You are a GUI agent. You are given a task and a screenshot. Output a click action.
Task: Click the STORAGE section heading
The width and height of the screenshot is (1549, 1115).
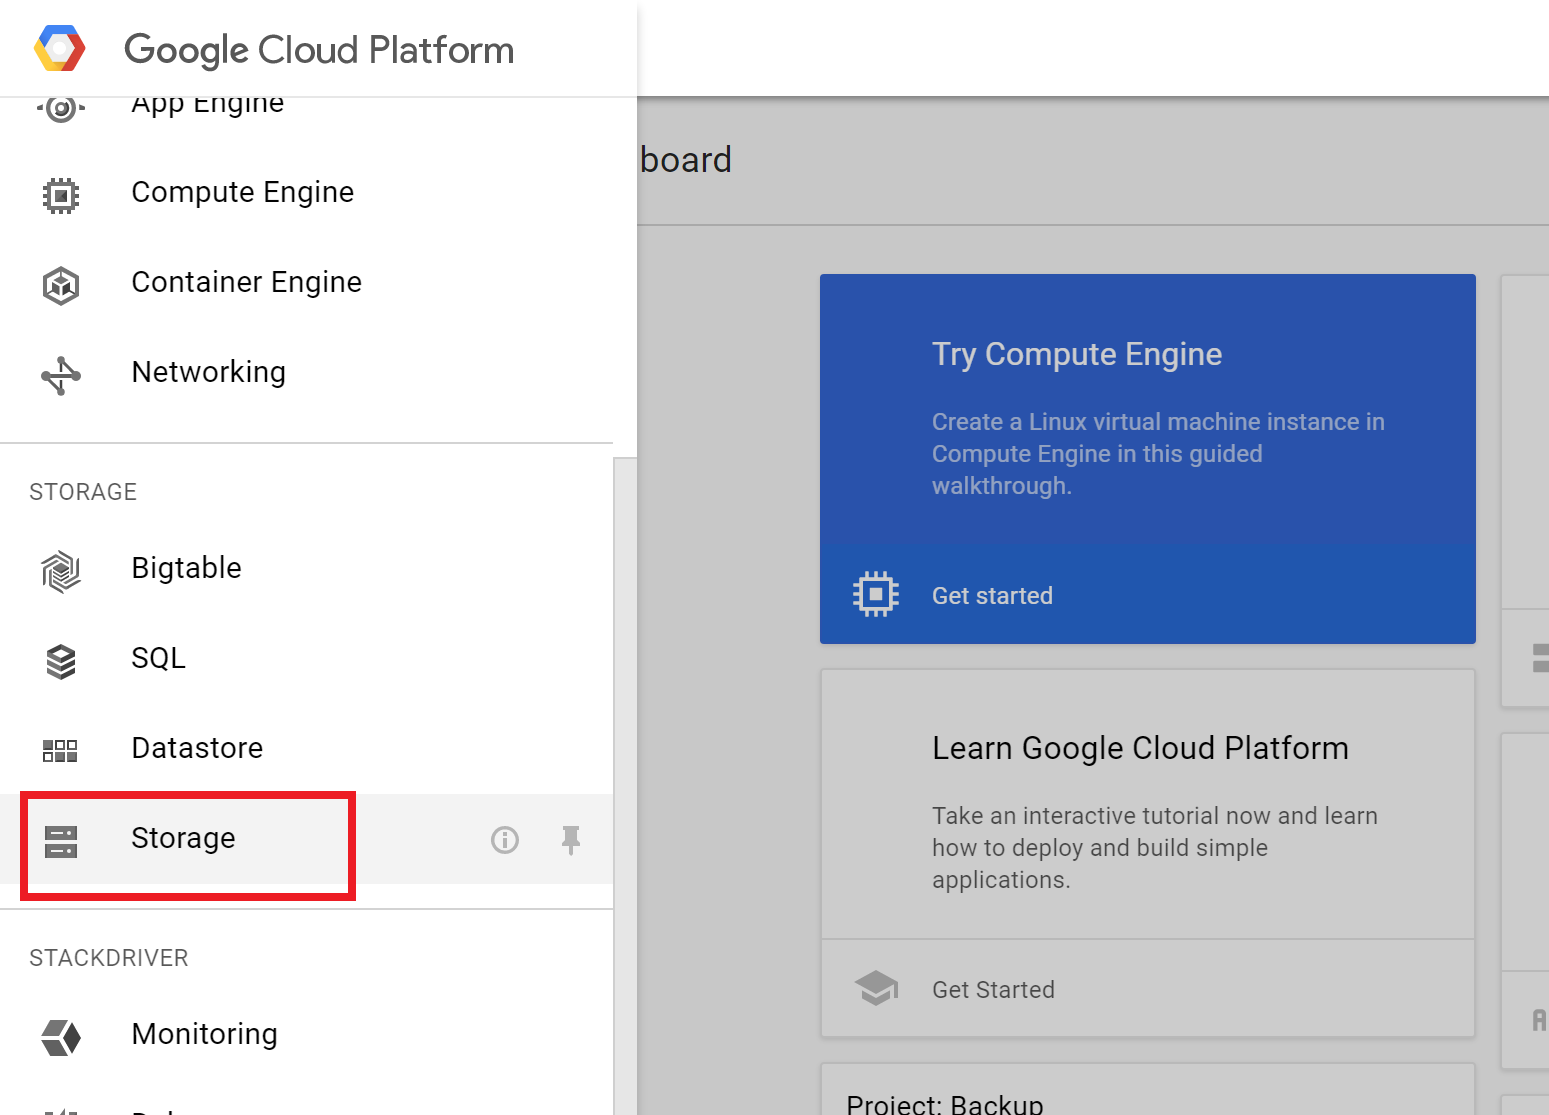click(83, 492)
